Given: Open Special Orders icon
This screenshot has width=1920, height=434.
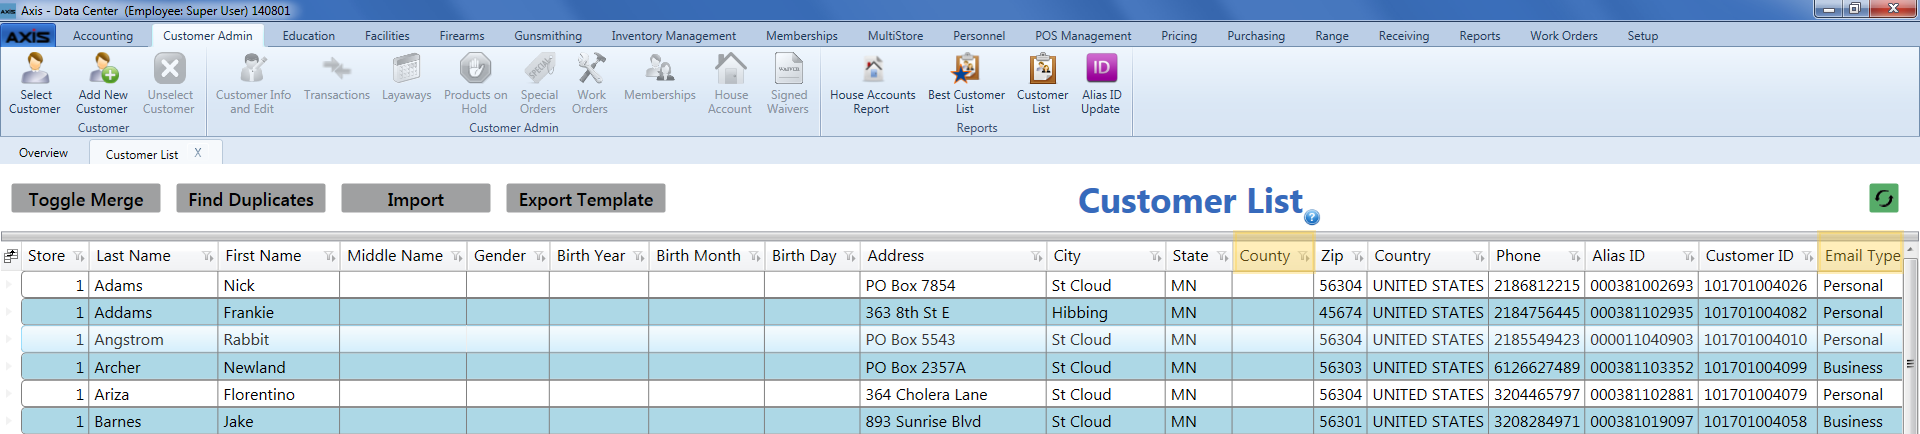Looking at the screenshot, I should point(538,84).
